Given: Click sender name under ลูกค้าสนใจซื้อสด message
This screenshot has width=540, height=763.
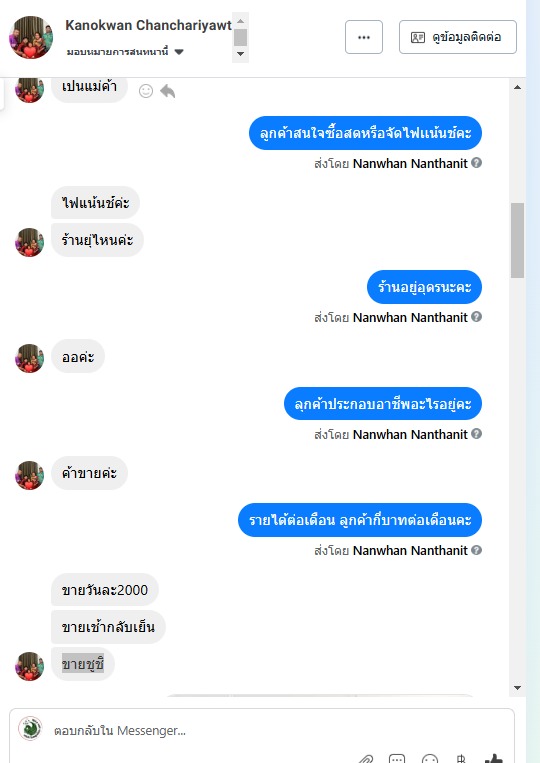Looking at the screenshot, I should 410,164.
